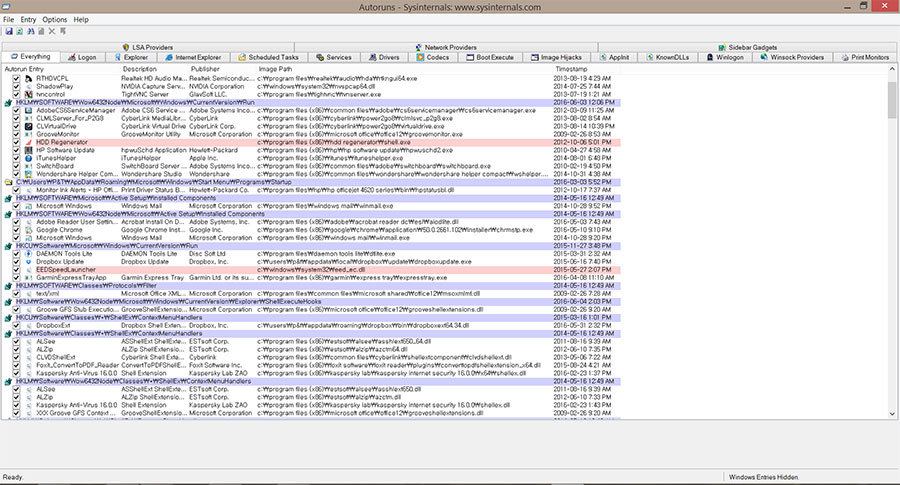Select the Winsock Providers tab
Viewport: 900px width, 485px height.
click(792, 57)
